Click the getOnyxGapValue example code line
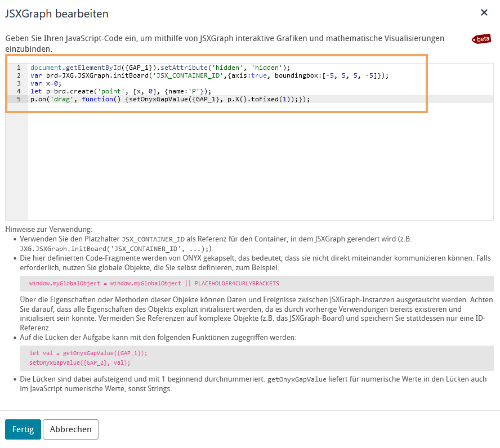500x448 pixels. click(88, 353)
